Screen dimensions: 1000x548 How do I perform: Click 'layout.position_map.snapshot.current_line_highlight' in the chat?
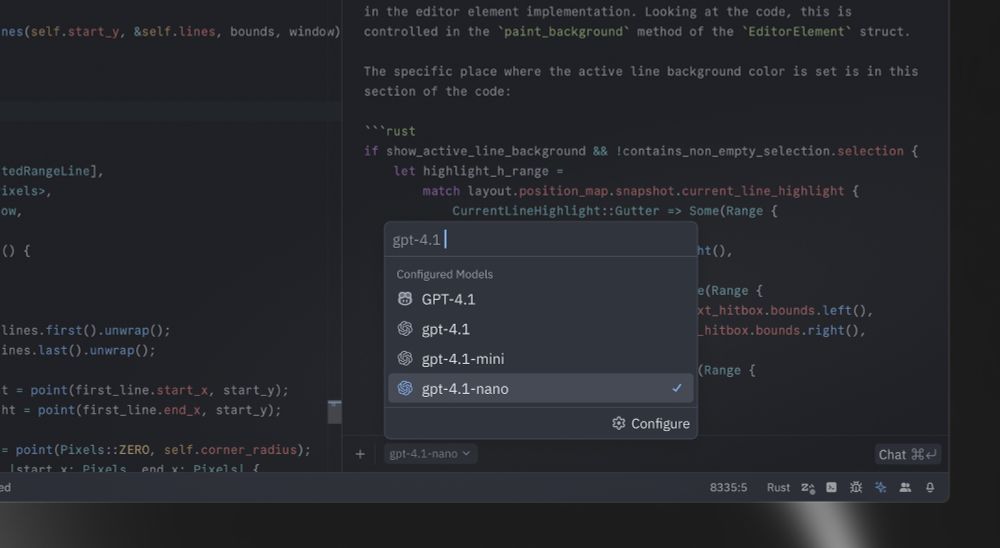[656, 191]
